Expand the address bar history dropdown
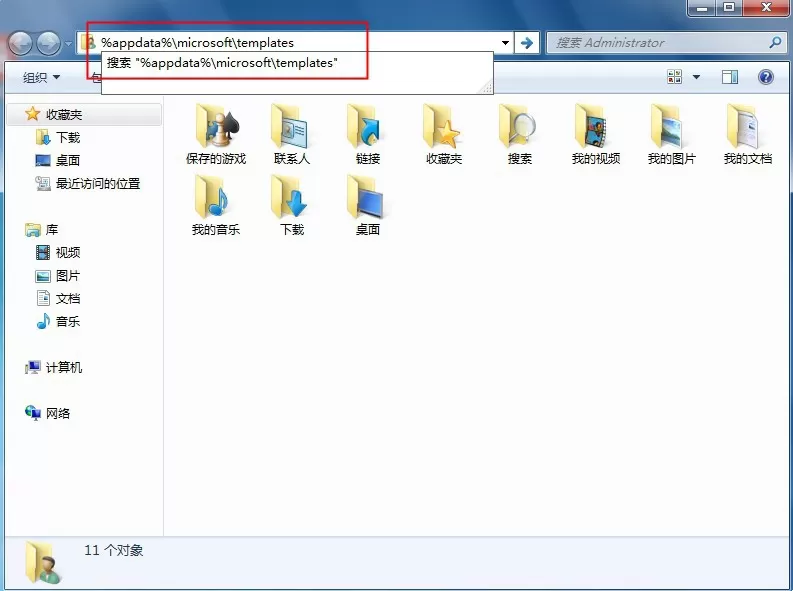 505,43
